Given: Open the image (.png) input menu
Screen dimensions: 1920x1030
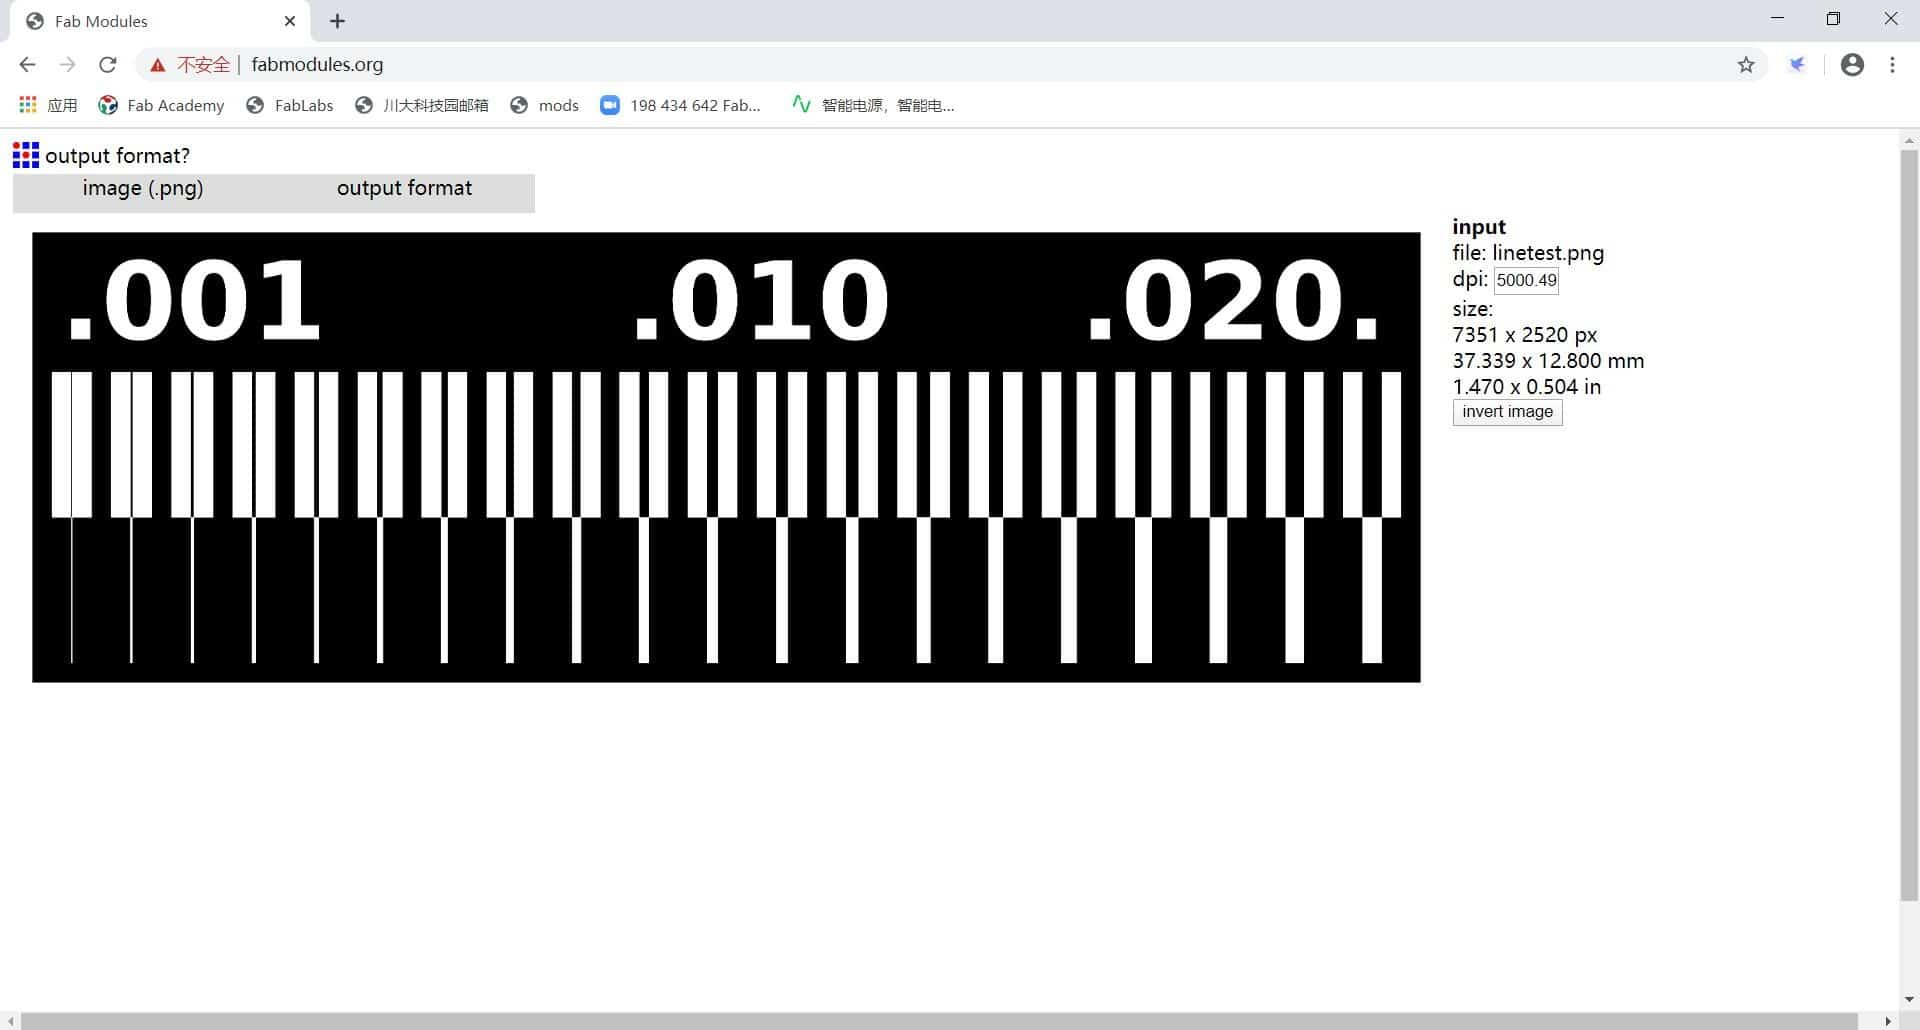Looking at the screenshot, I should tap(143, 189).
